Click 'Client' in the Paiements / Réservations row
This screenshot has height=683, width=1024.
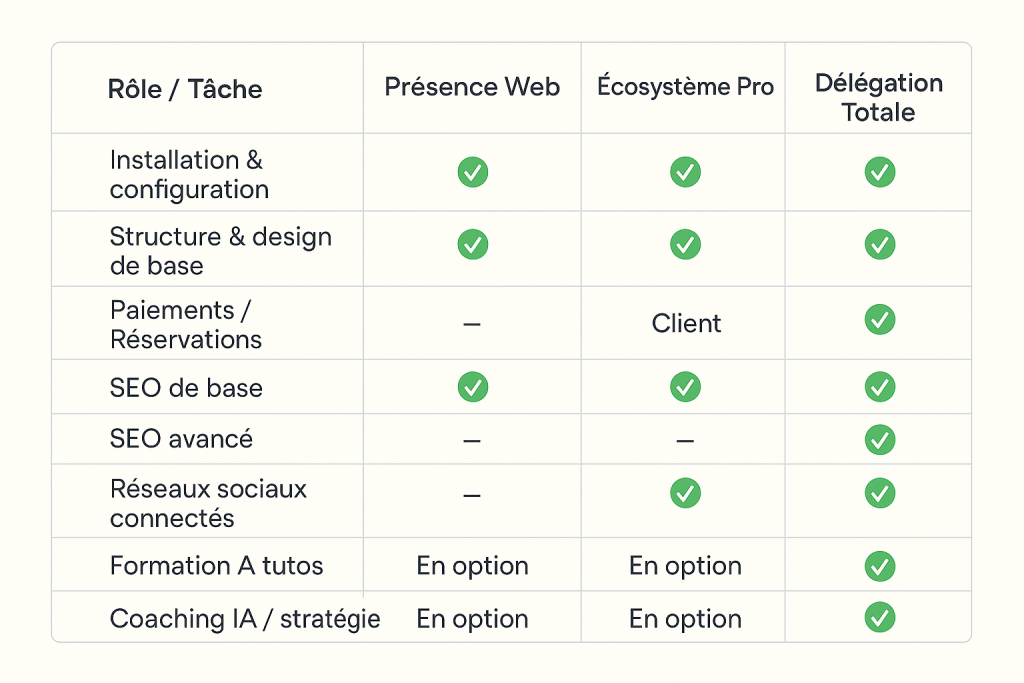click(x=686, y=323)
